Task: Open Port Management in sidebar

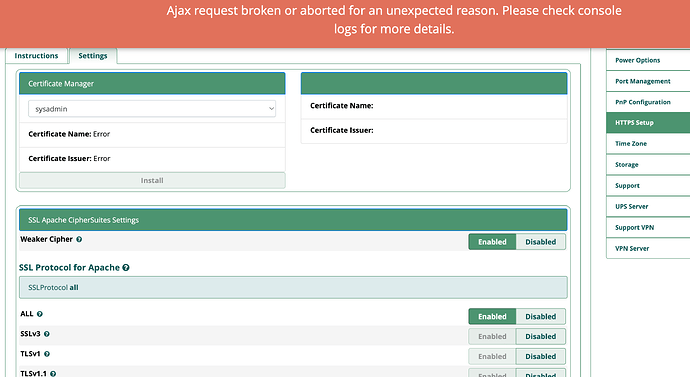Action: point(648,81)
